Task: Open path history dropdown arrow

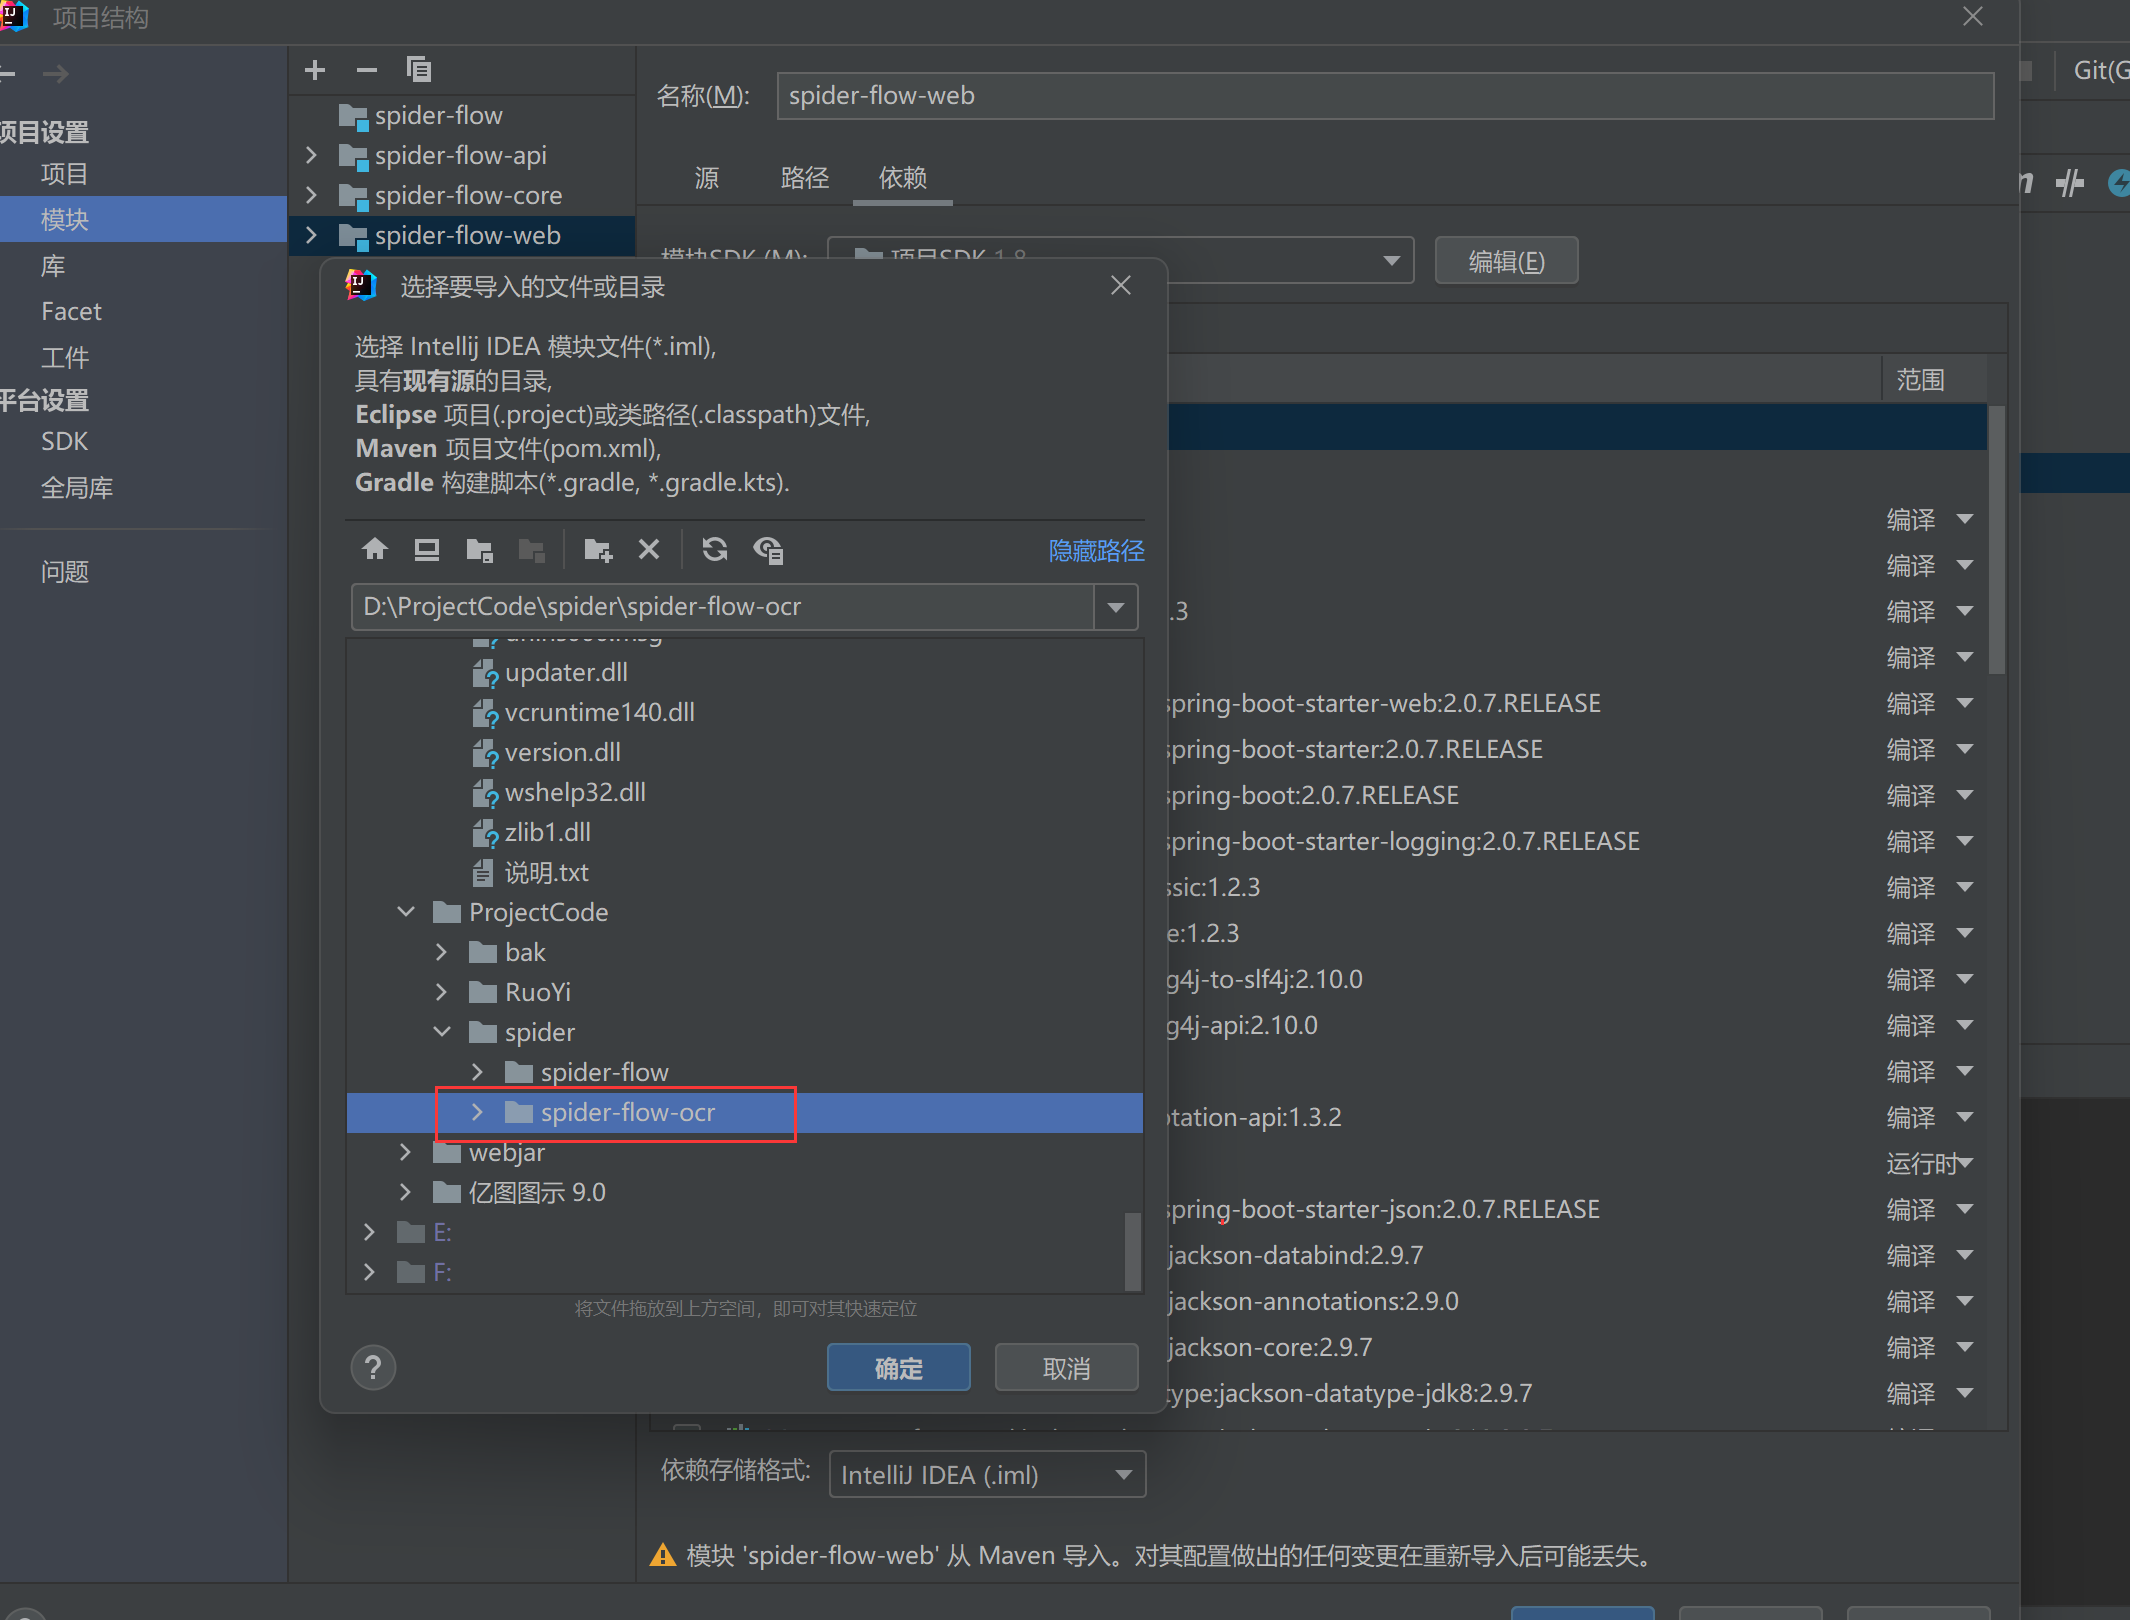Action: pos(1116,607)
